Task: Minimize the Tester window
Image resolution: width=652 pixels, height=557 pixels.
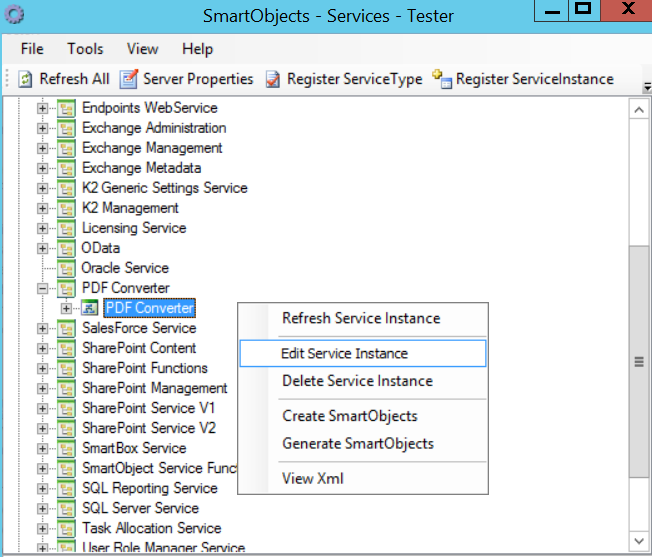Action: (551, 9)
